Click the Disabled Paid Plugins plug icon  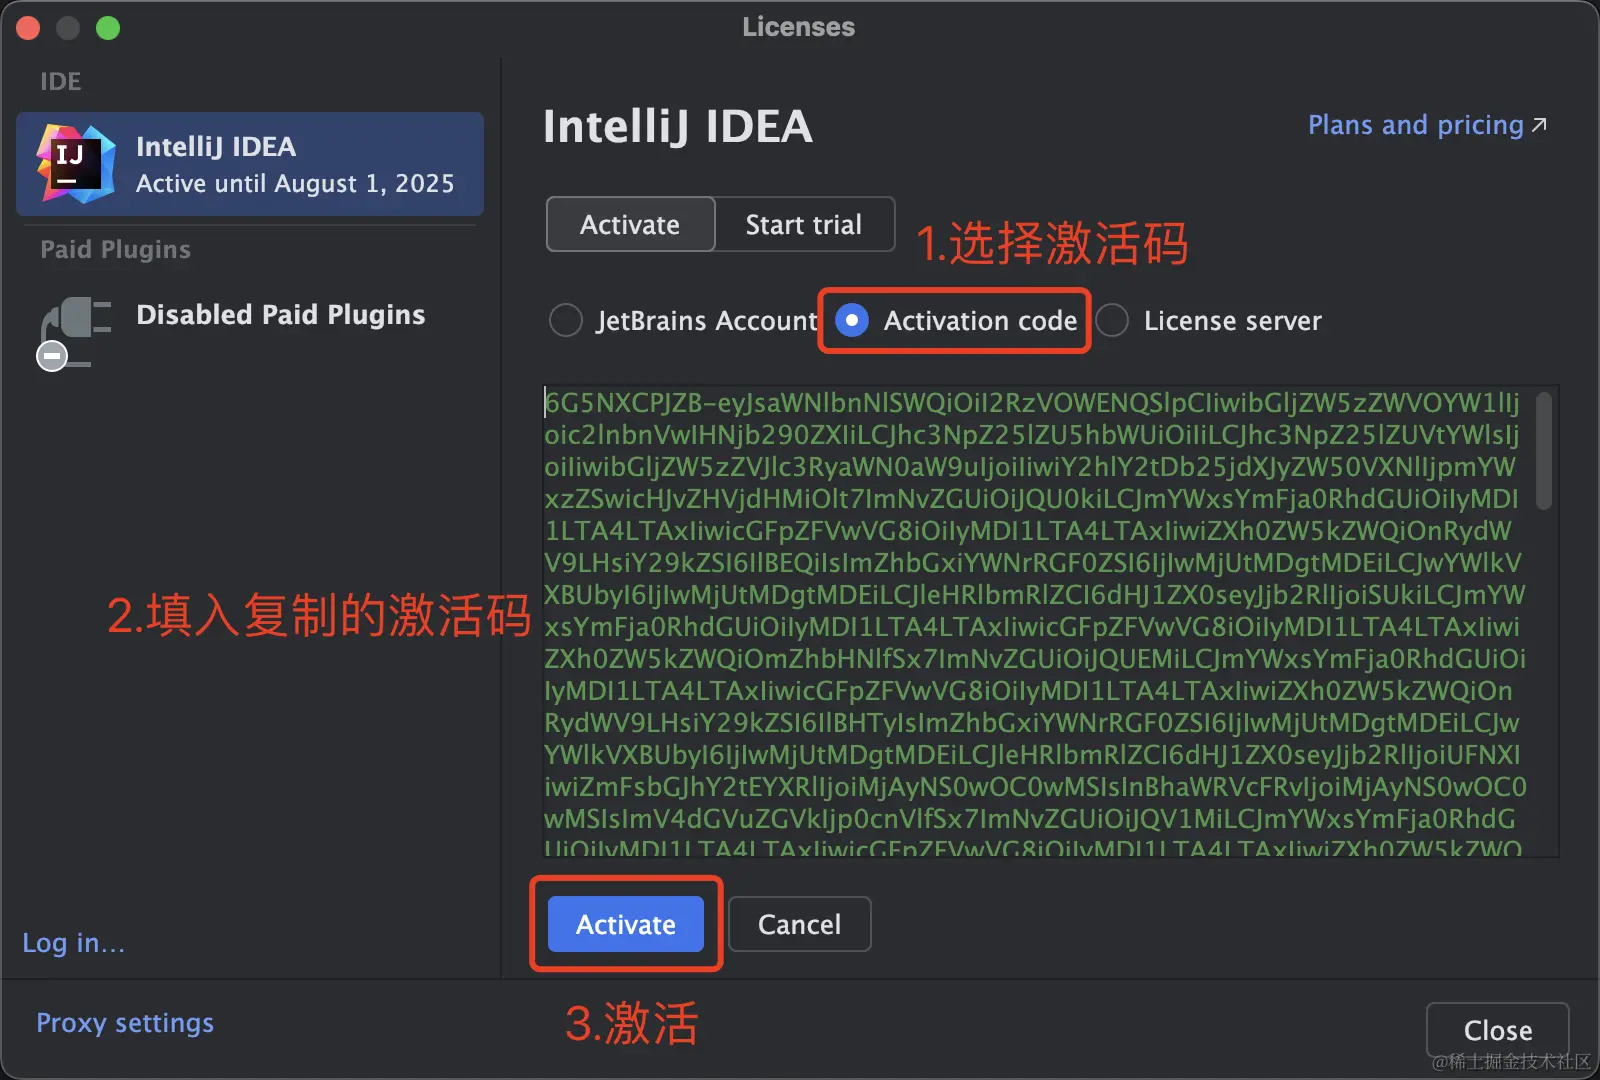[74, 333]
